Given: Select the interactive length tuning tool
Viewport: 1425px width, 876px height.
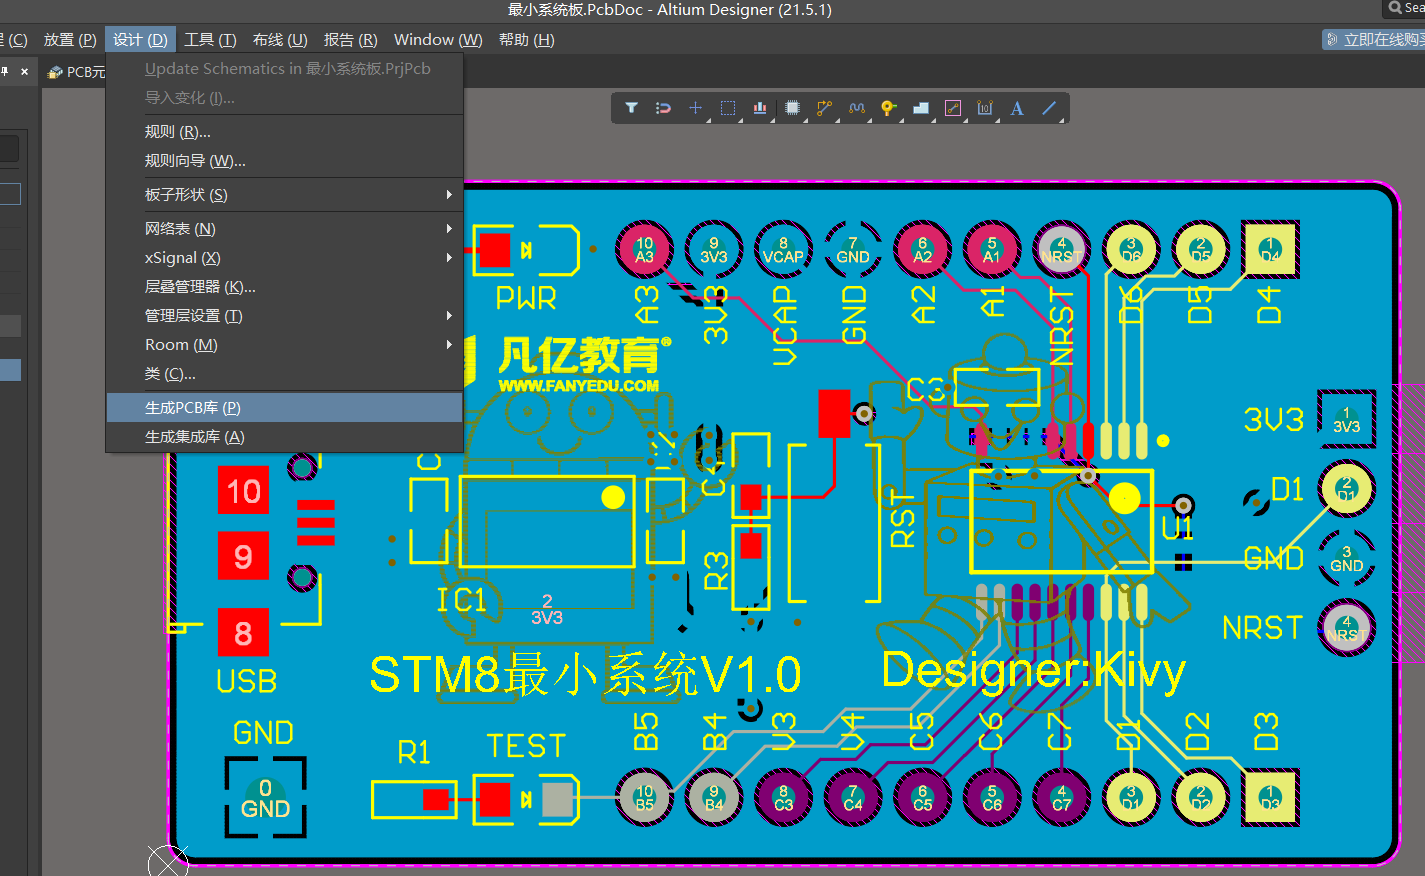Looking at the screenshot, I should click(x=857, y=108).
